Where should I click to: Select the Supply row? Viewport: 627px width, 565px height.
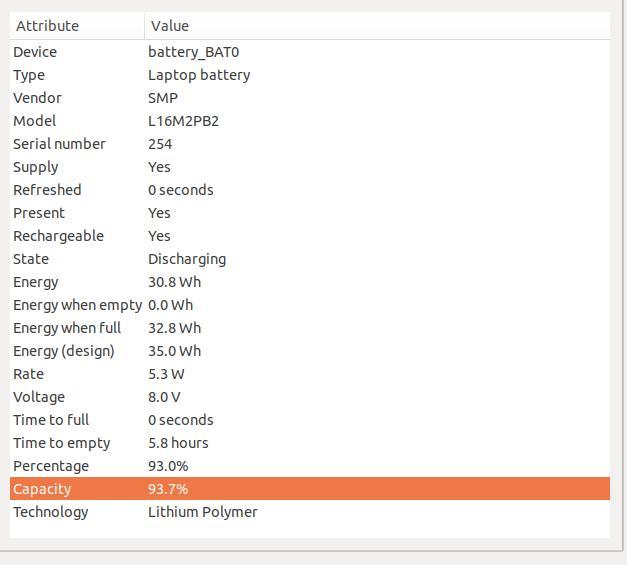tap(310, 167)
